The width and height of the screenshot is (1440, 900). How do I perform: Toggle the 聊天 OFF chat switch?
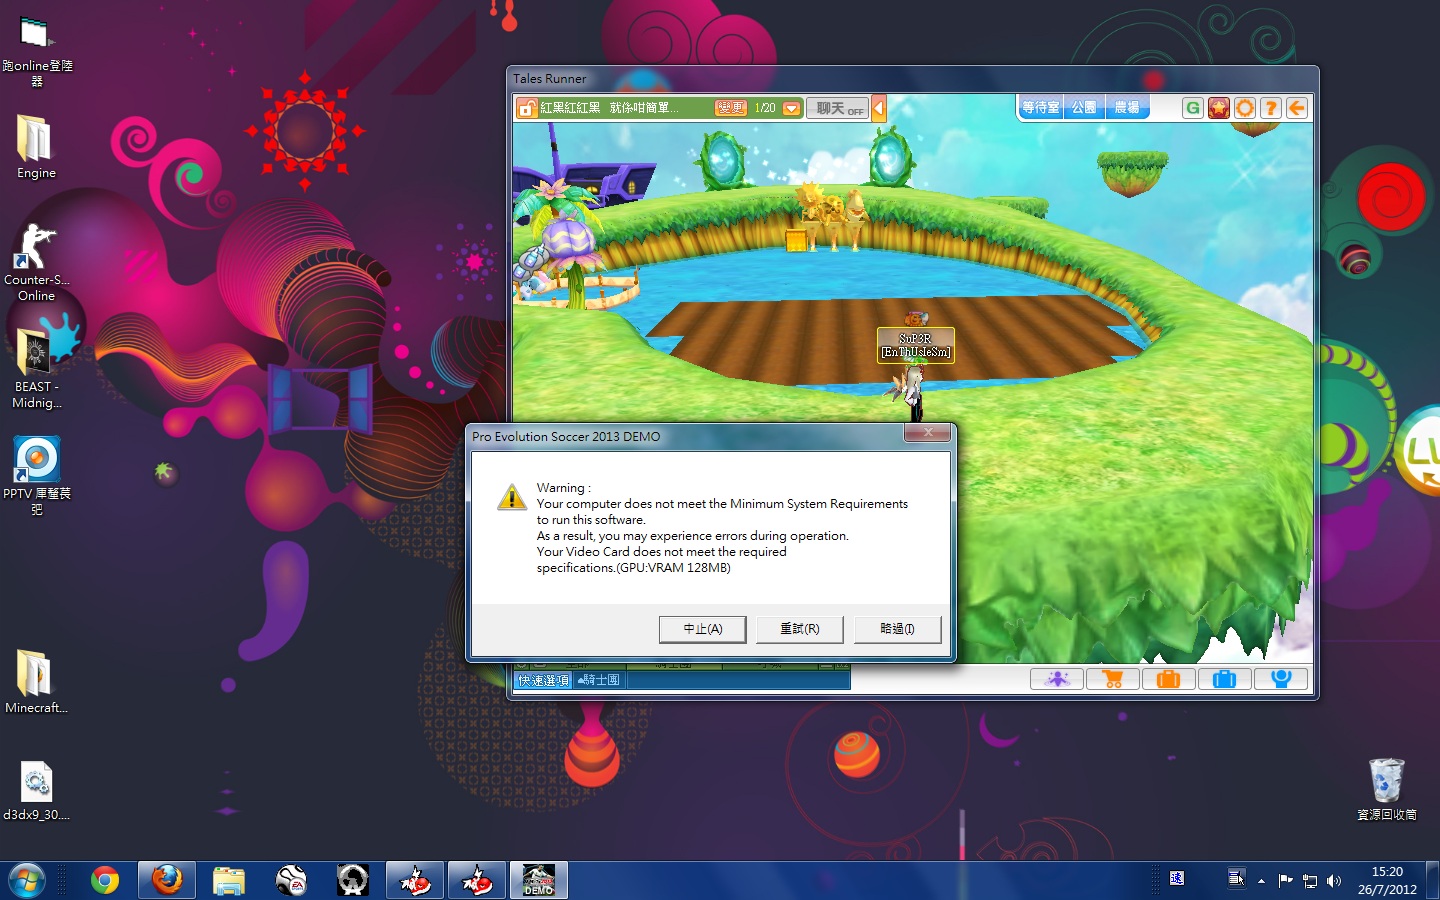[x=839, y=108]
